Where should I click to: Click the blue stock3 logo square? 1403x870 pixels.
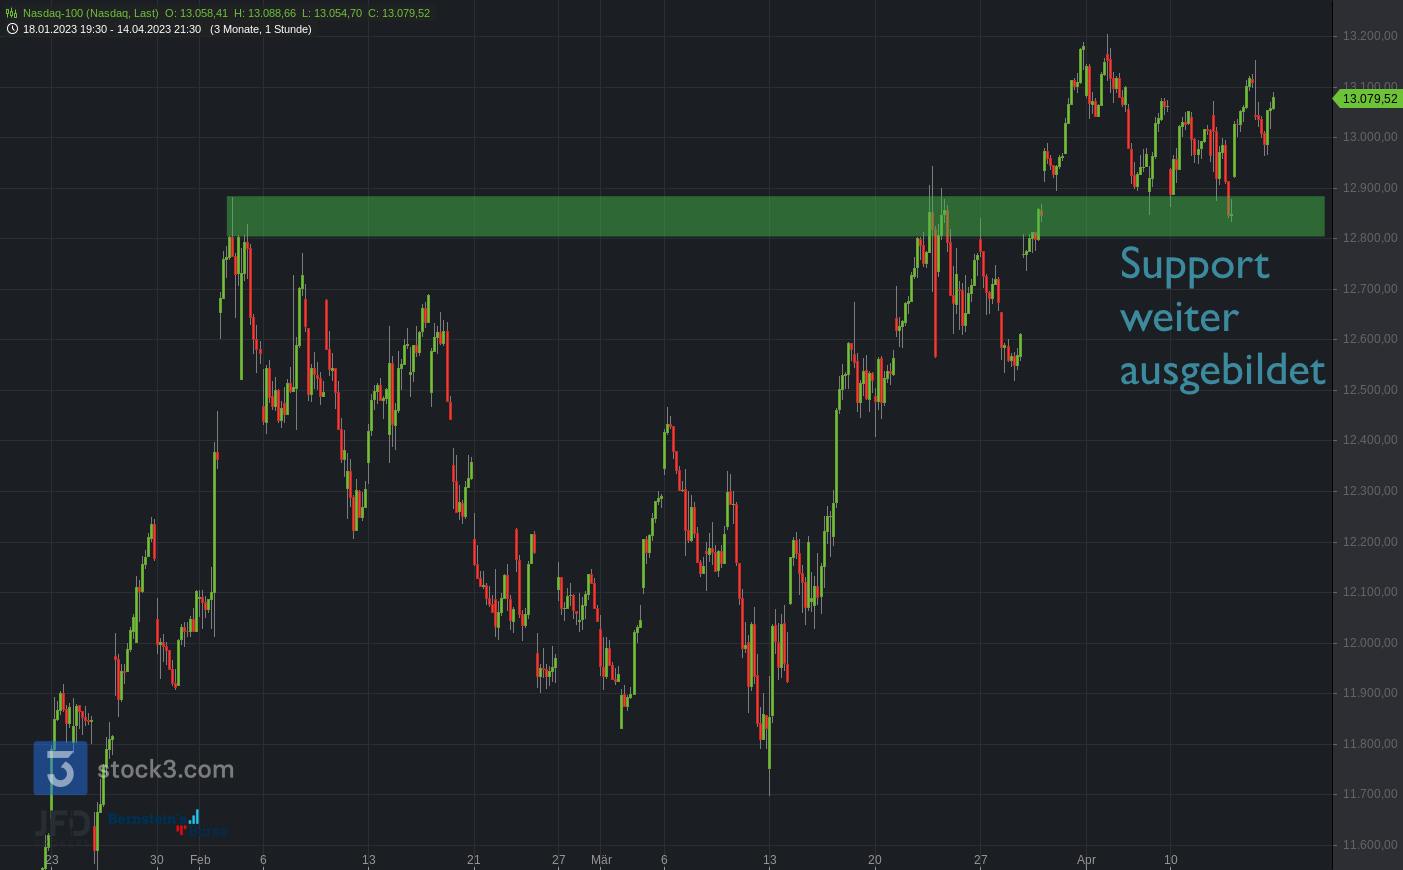60,768
